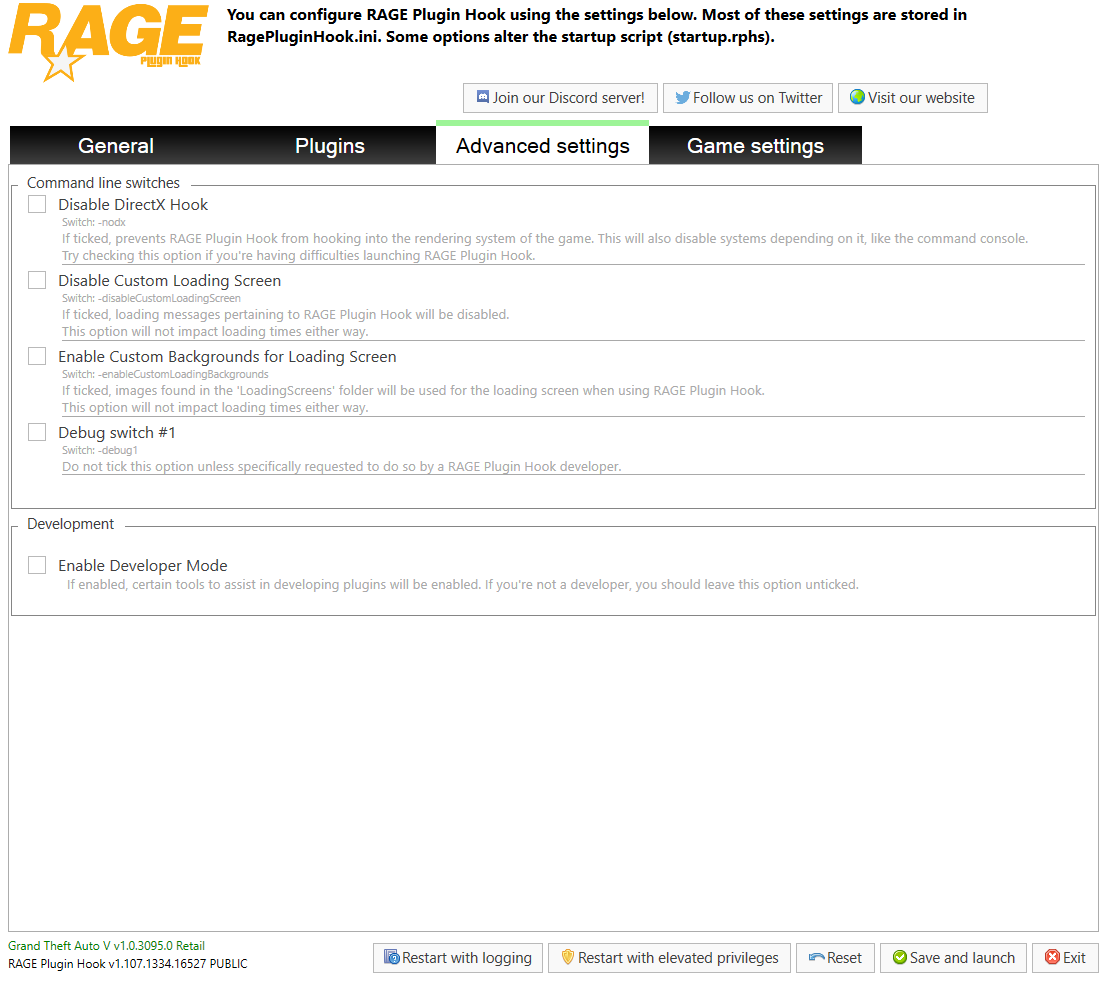Click the RAGE Plugin Hook logo
The image size is (1108, 982).
(108, 42)
